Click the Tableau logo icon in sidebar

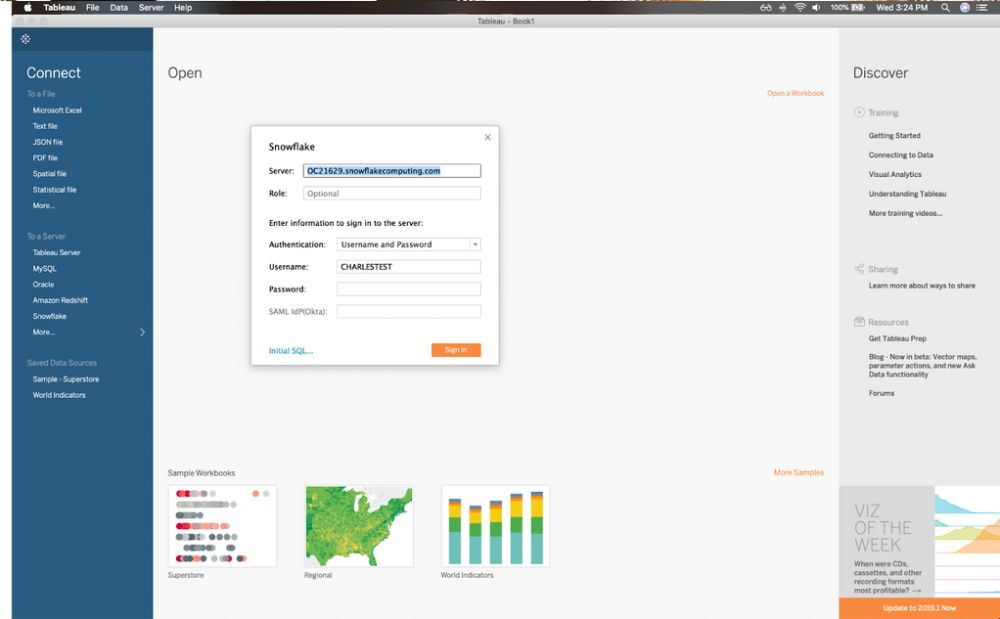click(26, 39)
